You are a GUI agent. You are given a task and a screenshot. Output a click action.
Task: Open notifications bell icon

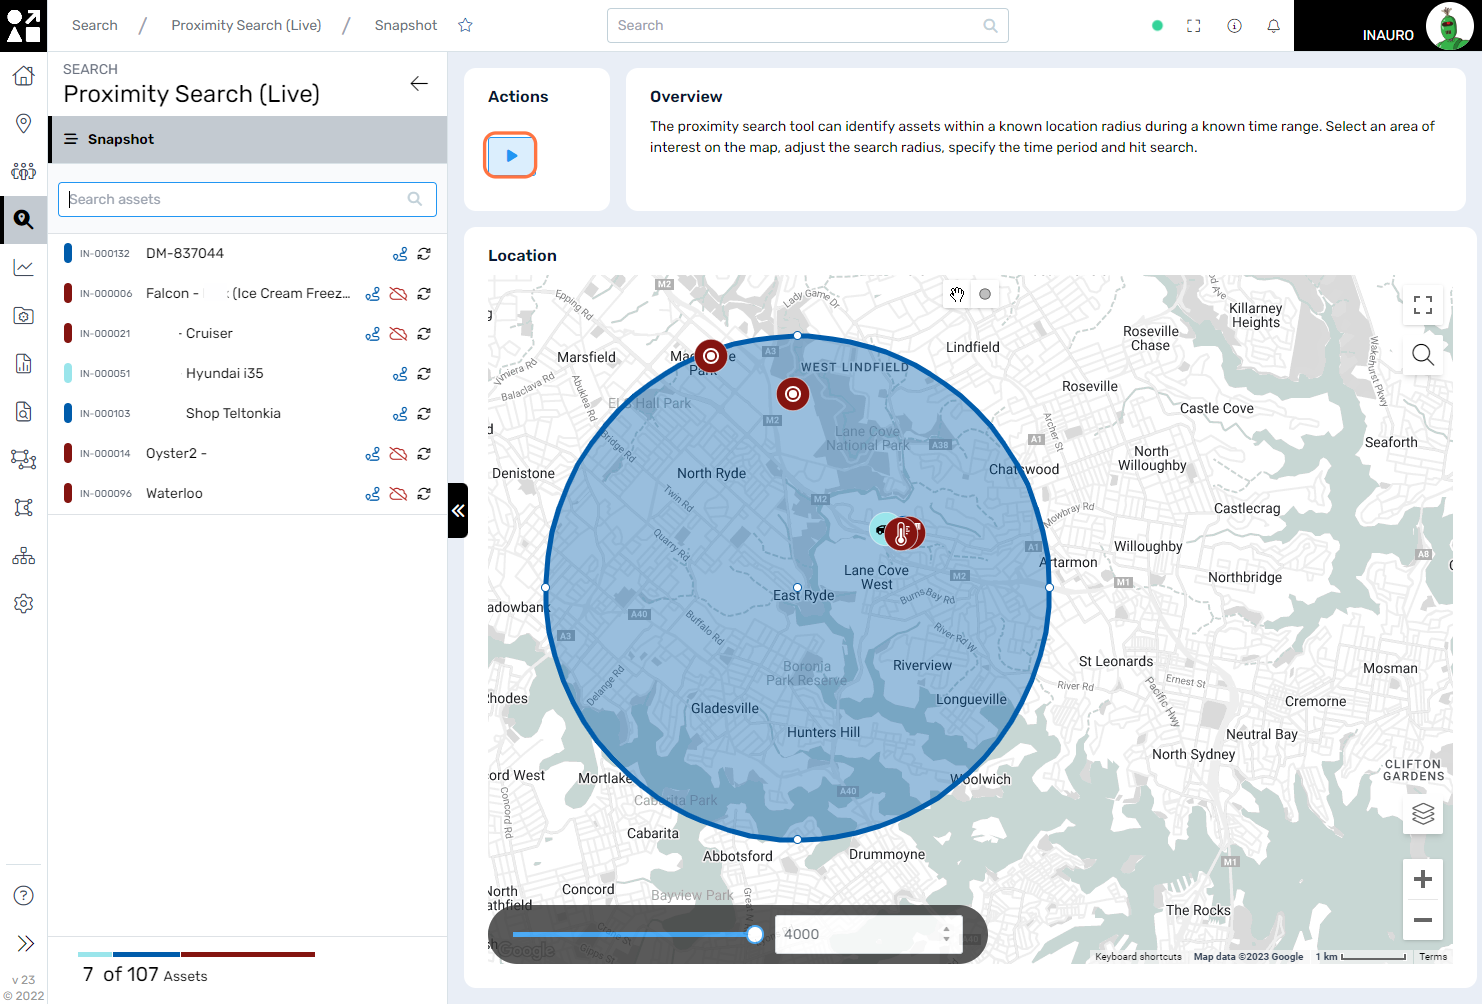pos(1273,26)
